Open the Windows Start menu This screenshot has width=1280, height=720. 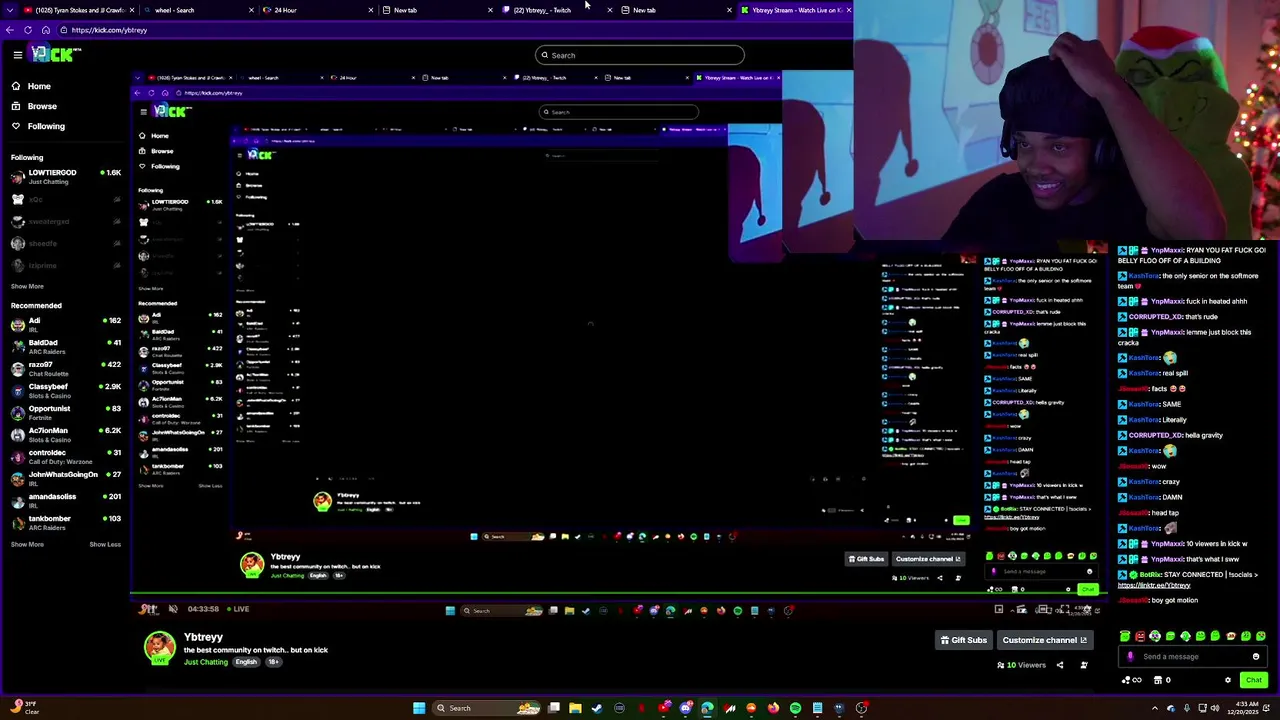[x=419, y=708]
